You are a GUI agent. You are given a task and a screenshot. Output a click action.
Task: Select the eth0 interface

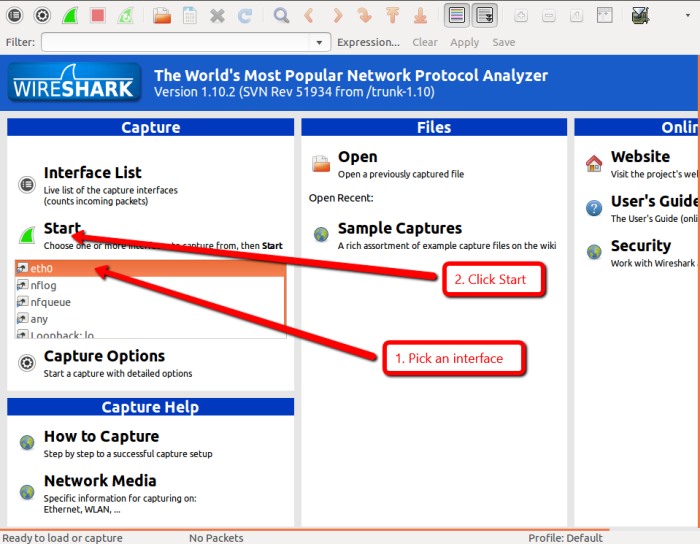150,268
